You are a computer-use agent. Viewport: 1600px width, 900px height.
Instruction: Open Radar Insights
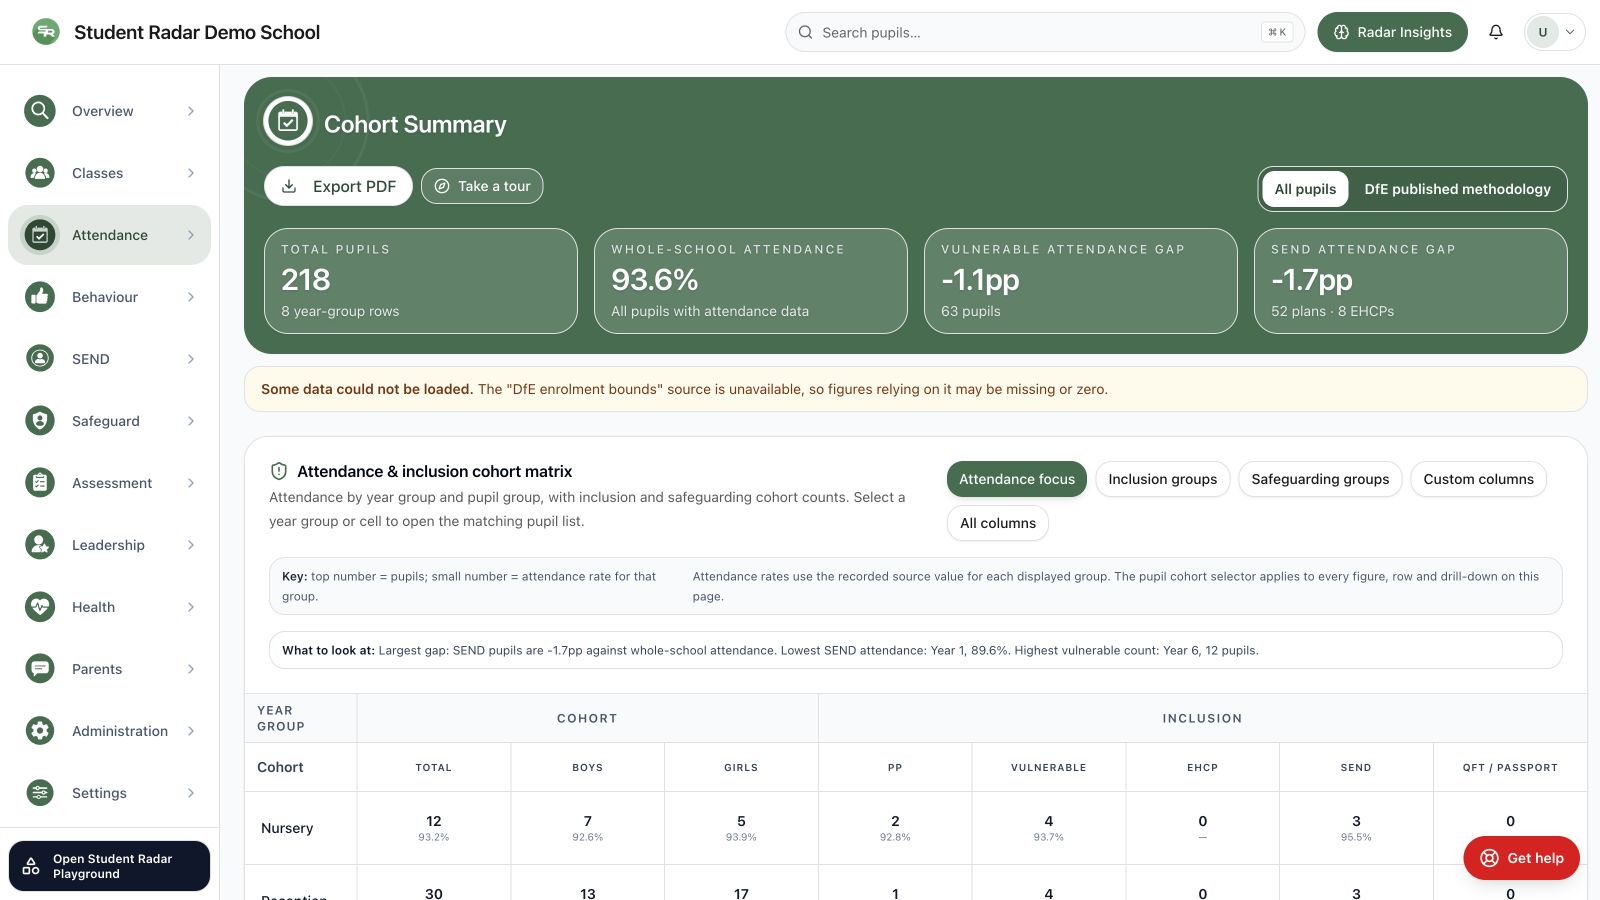pos(1392,32)
